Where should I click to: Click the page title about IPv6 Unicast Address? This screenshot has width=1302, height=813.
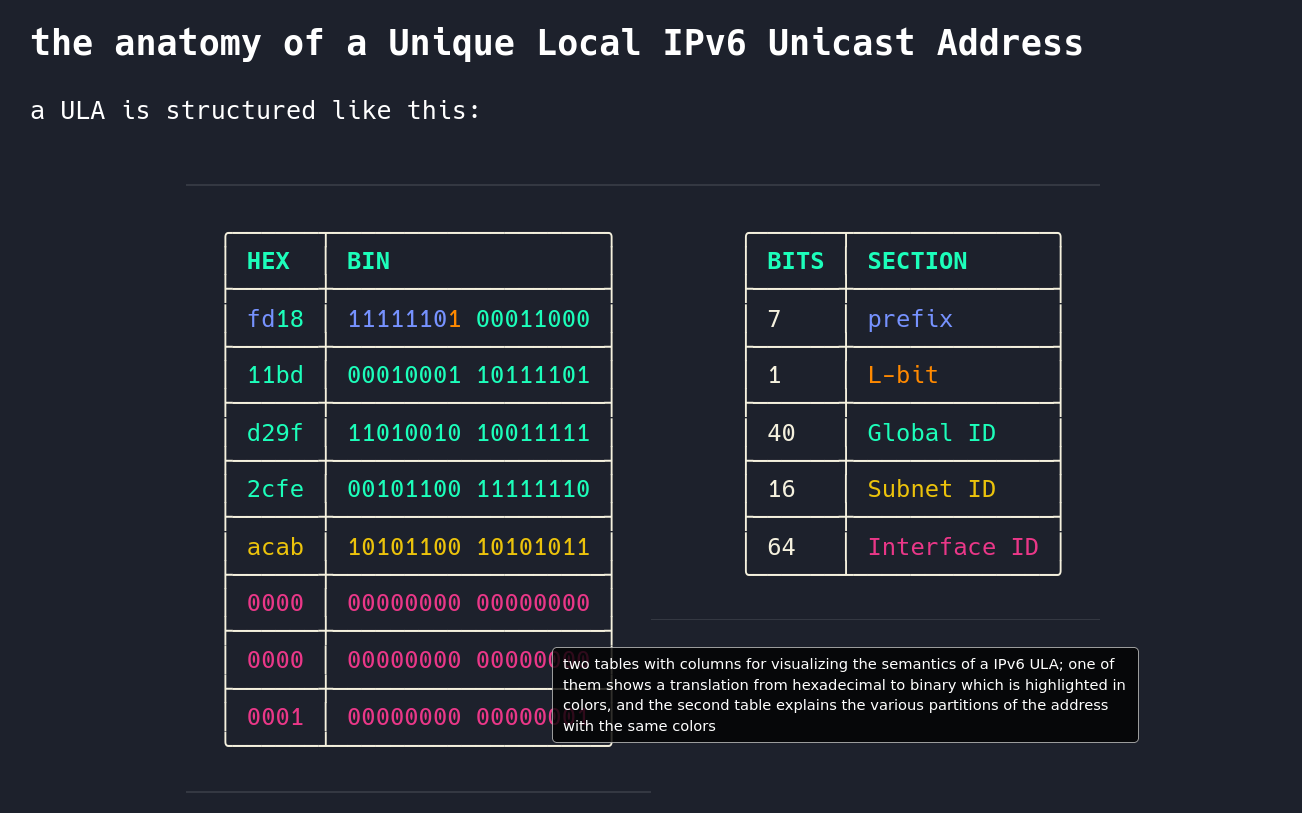tap(556, 43)
